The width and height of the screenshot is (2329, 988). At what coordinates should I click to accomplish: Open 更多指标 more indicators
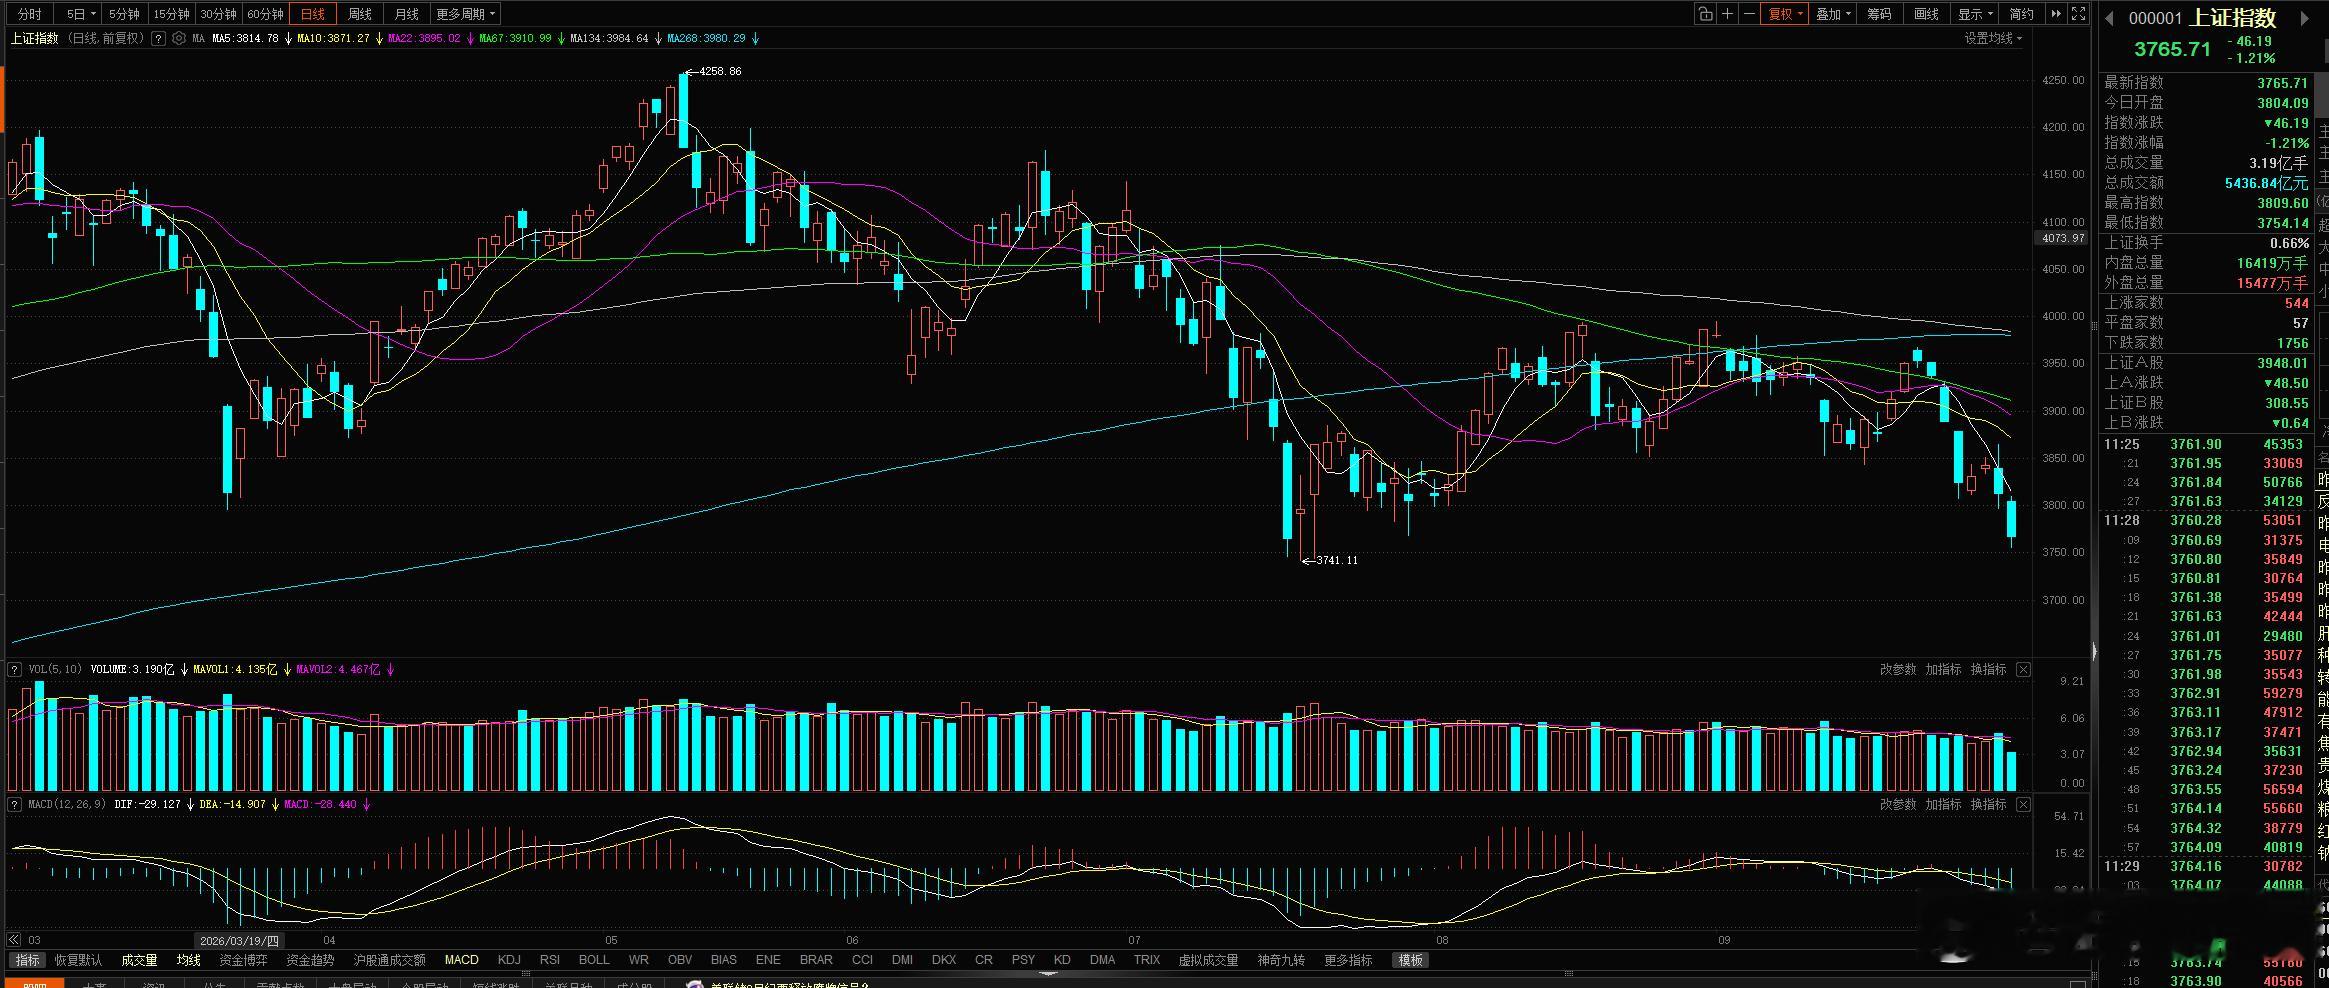coord(1348,960)
